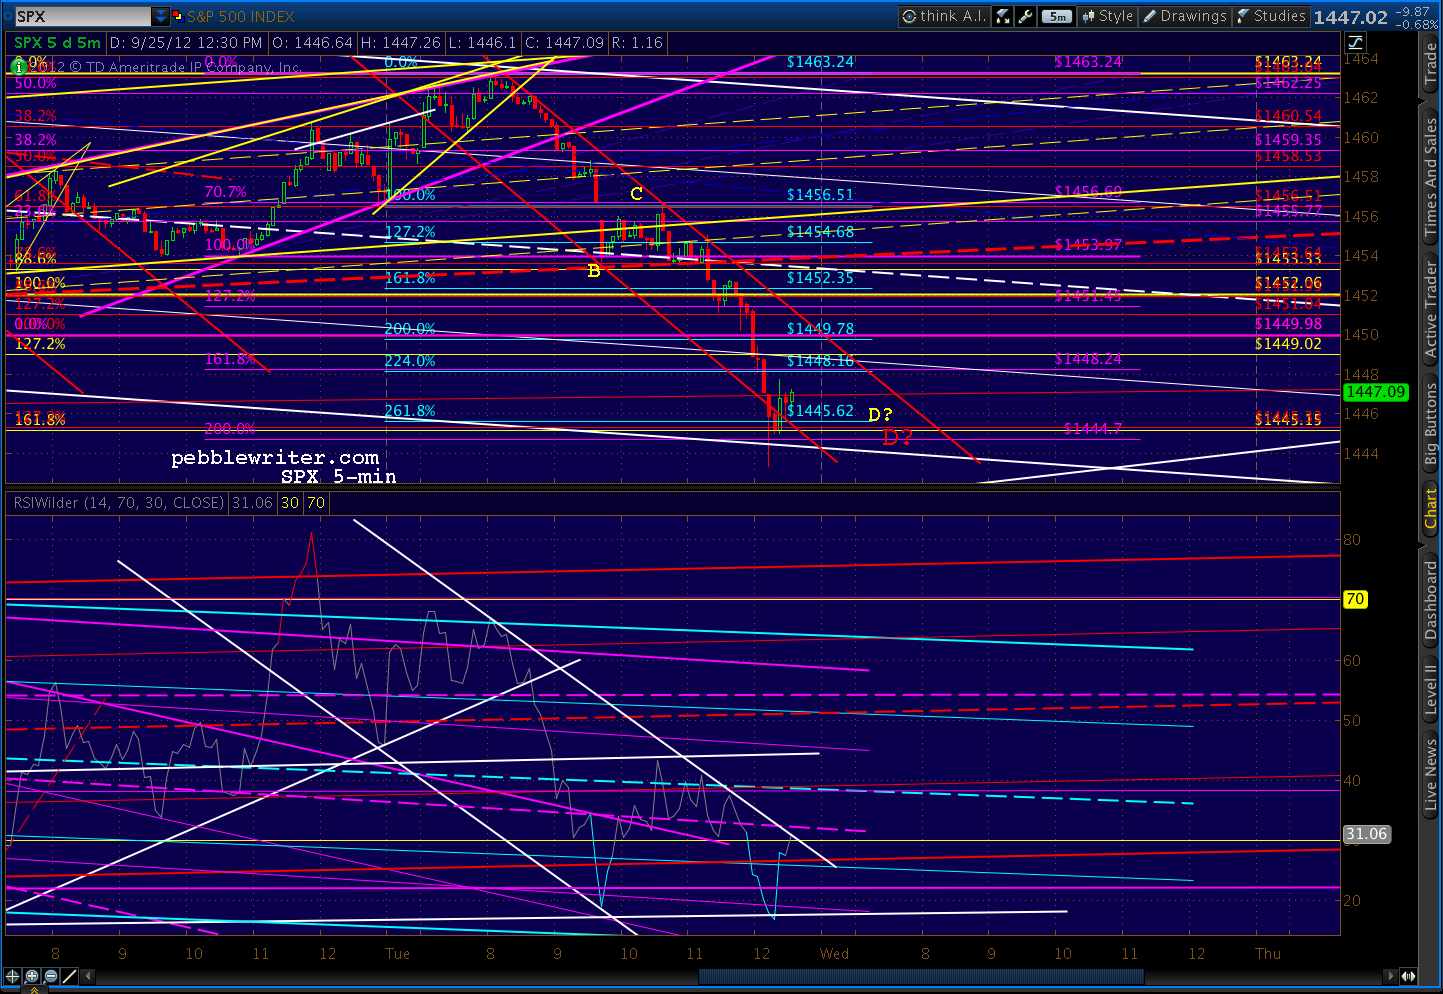Click the RSI overbought value 70 box
The image size is (1443, 994).
(315, 503)
